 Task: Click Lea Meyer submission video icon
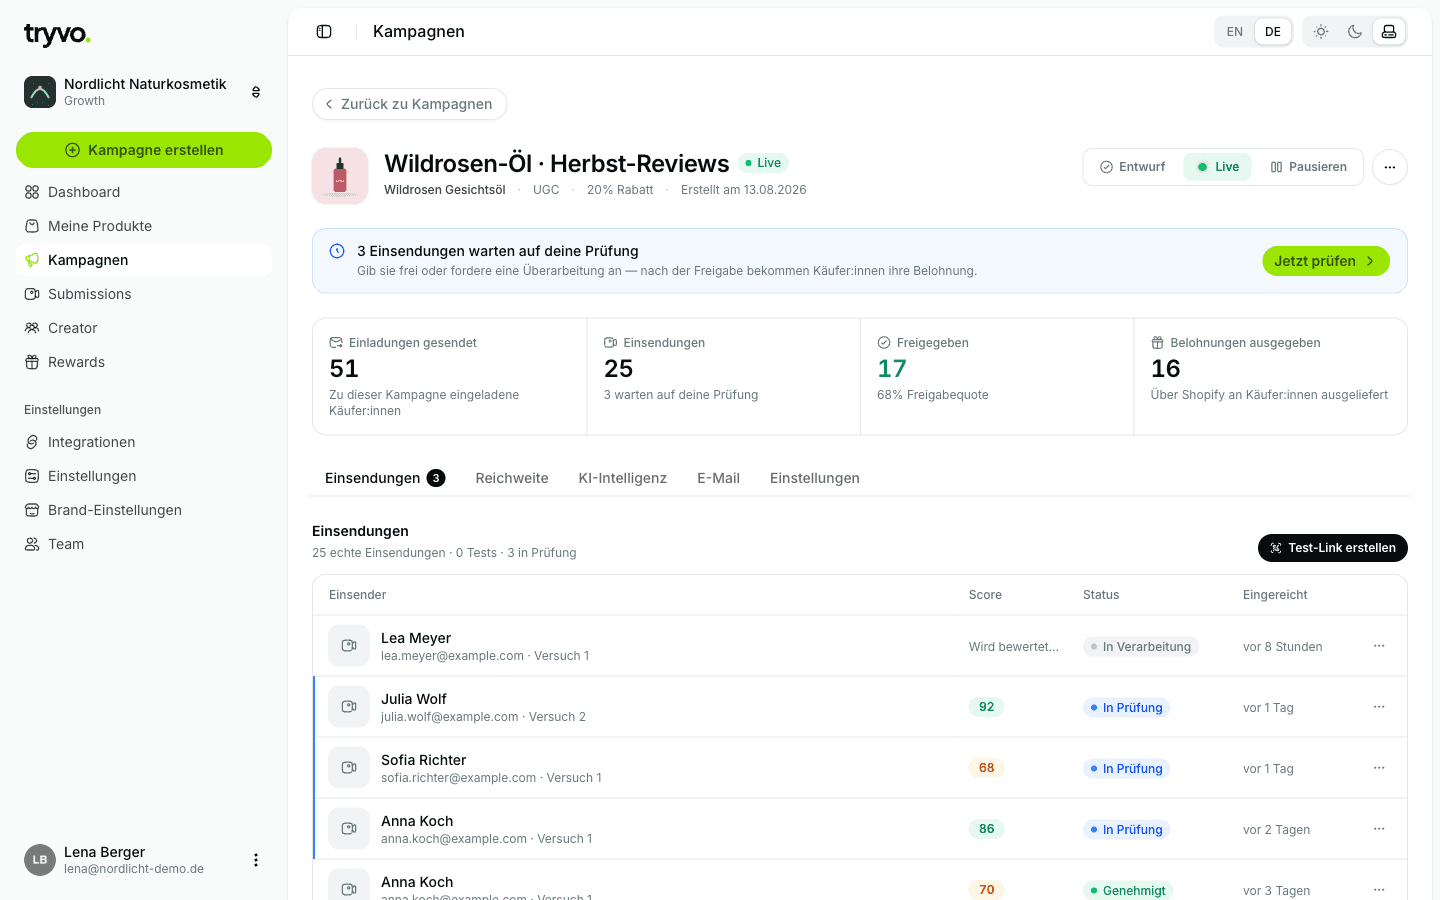coord(349,646)
